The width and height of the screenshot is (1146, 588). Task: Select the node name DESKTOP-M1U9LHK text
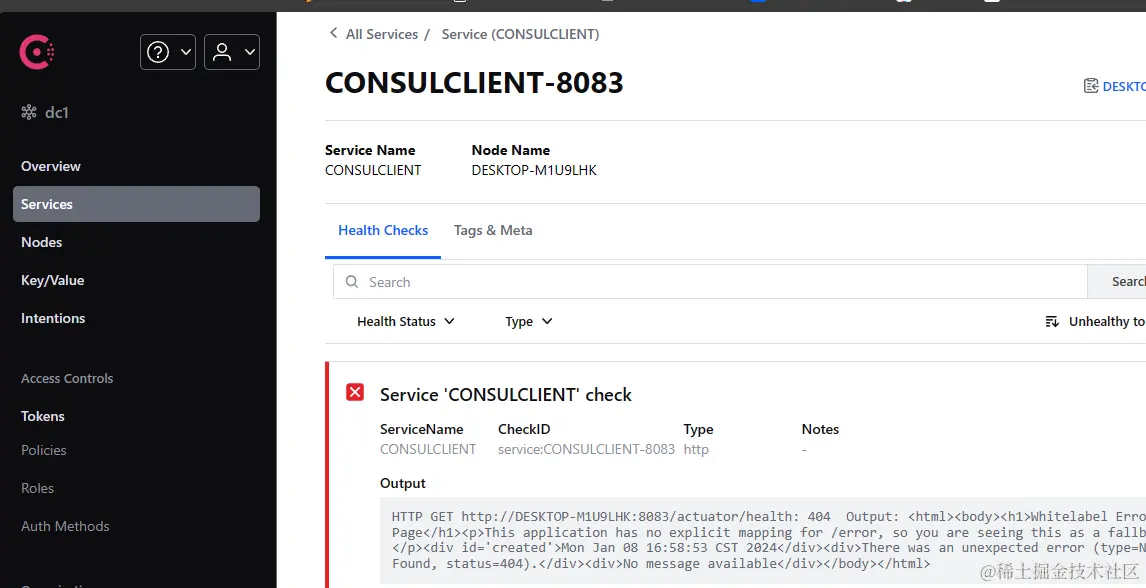(x=534, y=170)
